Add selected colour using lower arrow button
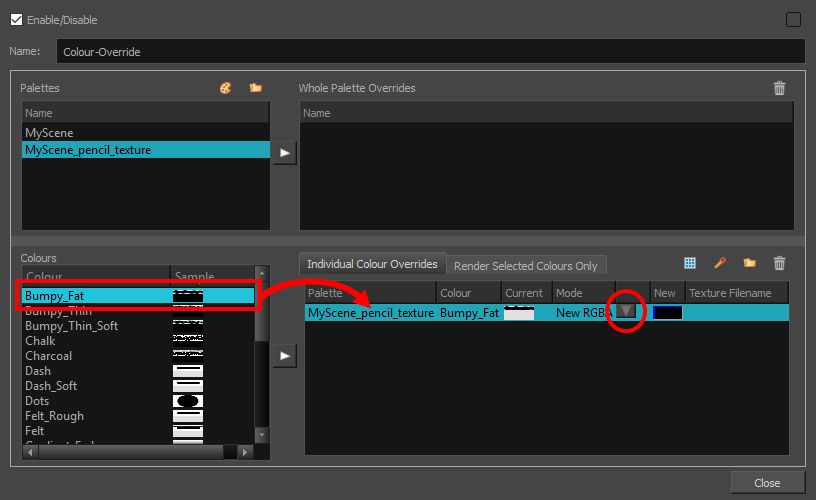816x500 pixels. 285,355
